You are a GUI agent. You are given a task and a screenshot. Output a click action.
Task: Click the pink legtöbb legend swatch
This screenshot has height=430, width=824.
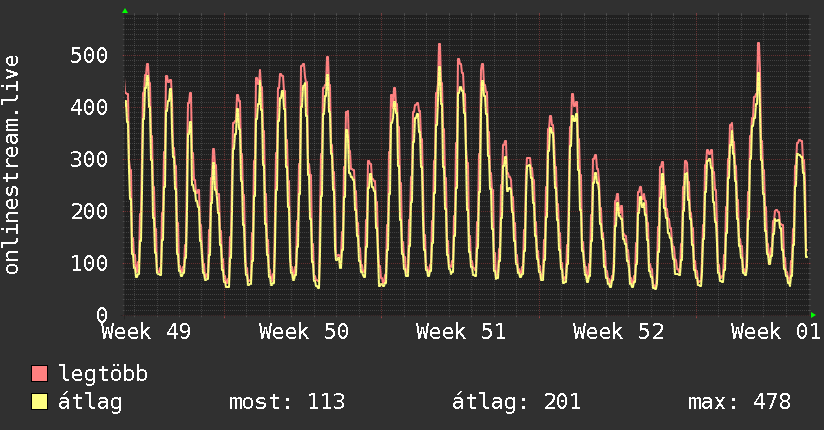[x=39, y=374]
